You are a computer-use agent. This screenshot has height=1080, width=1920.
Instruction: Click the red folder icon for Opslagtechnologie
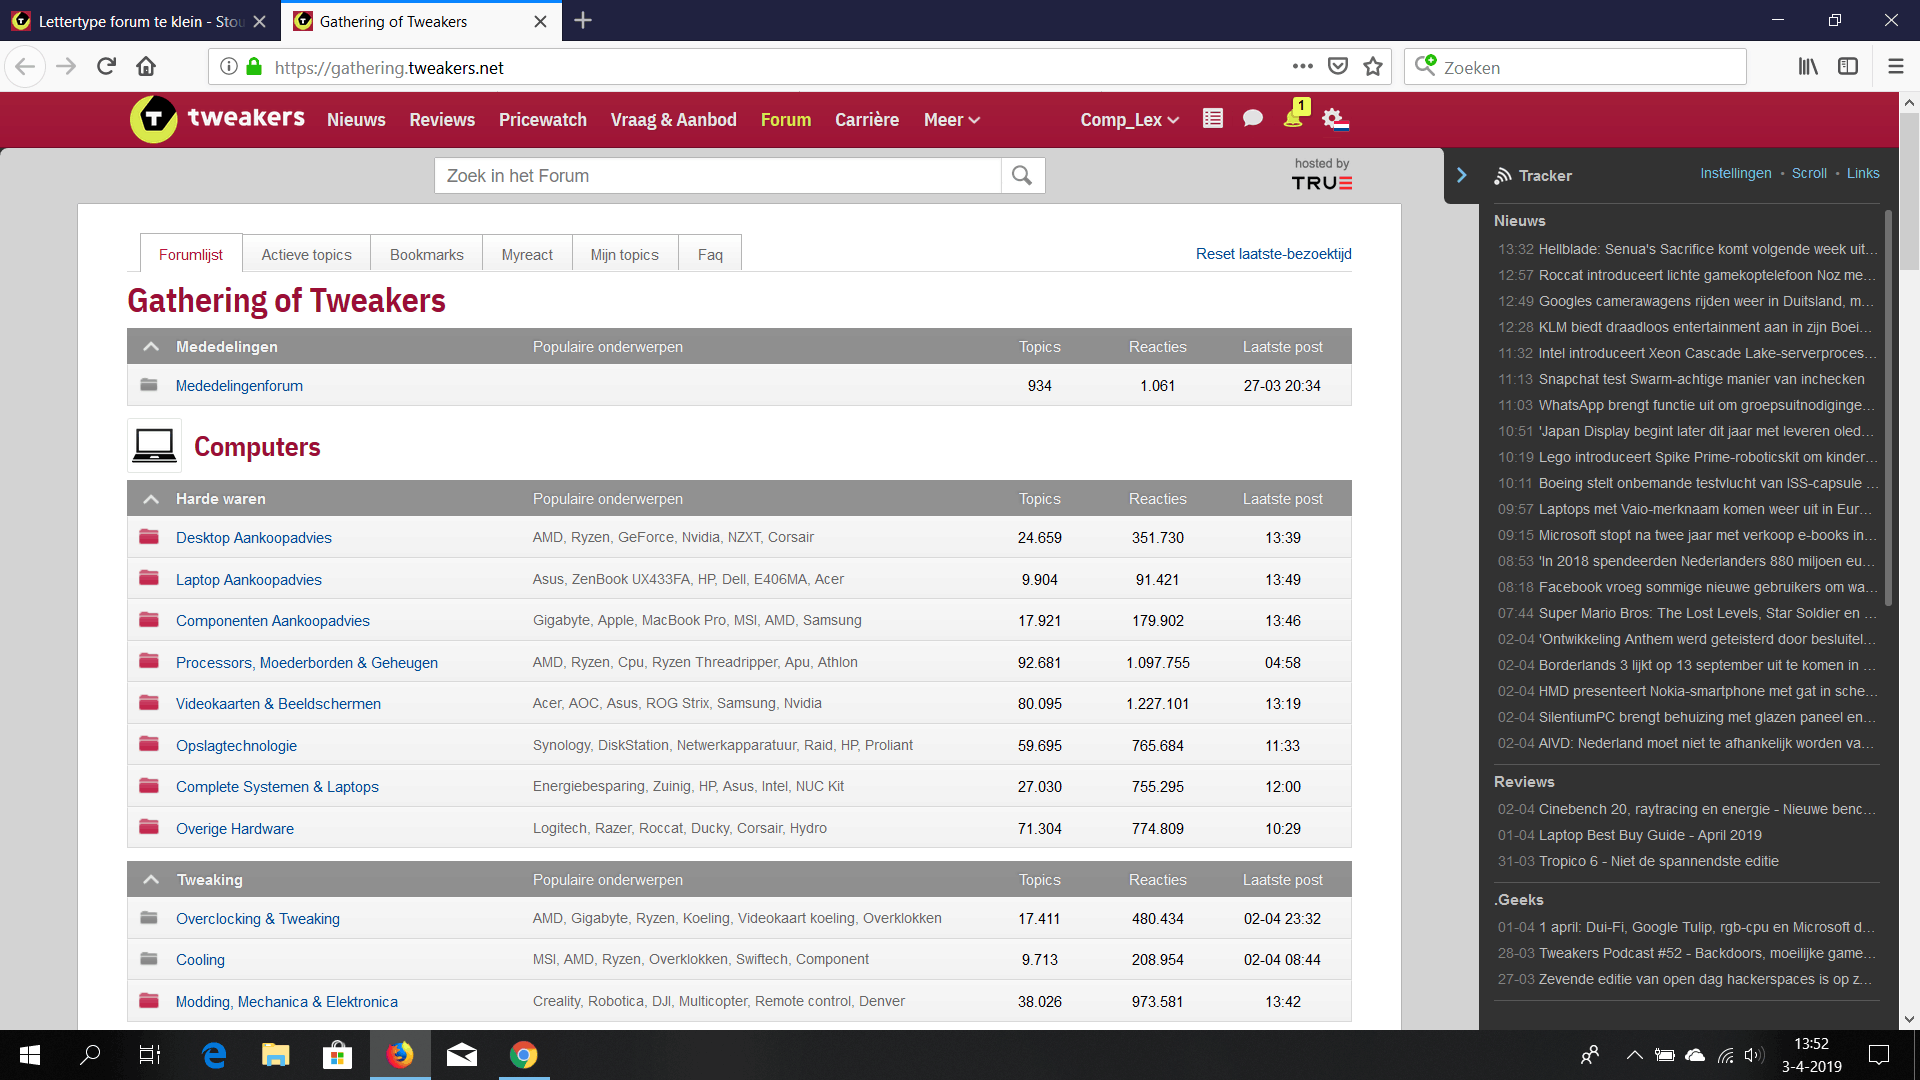coord(149,745)
